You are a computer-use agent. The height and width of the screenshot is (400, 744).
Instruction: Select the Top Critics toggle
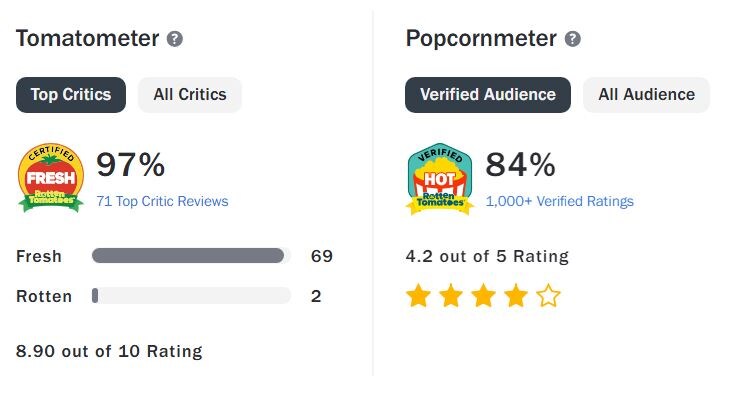click(x=71, y=95)
